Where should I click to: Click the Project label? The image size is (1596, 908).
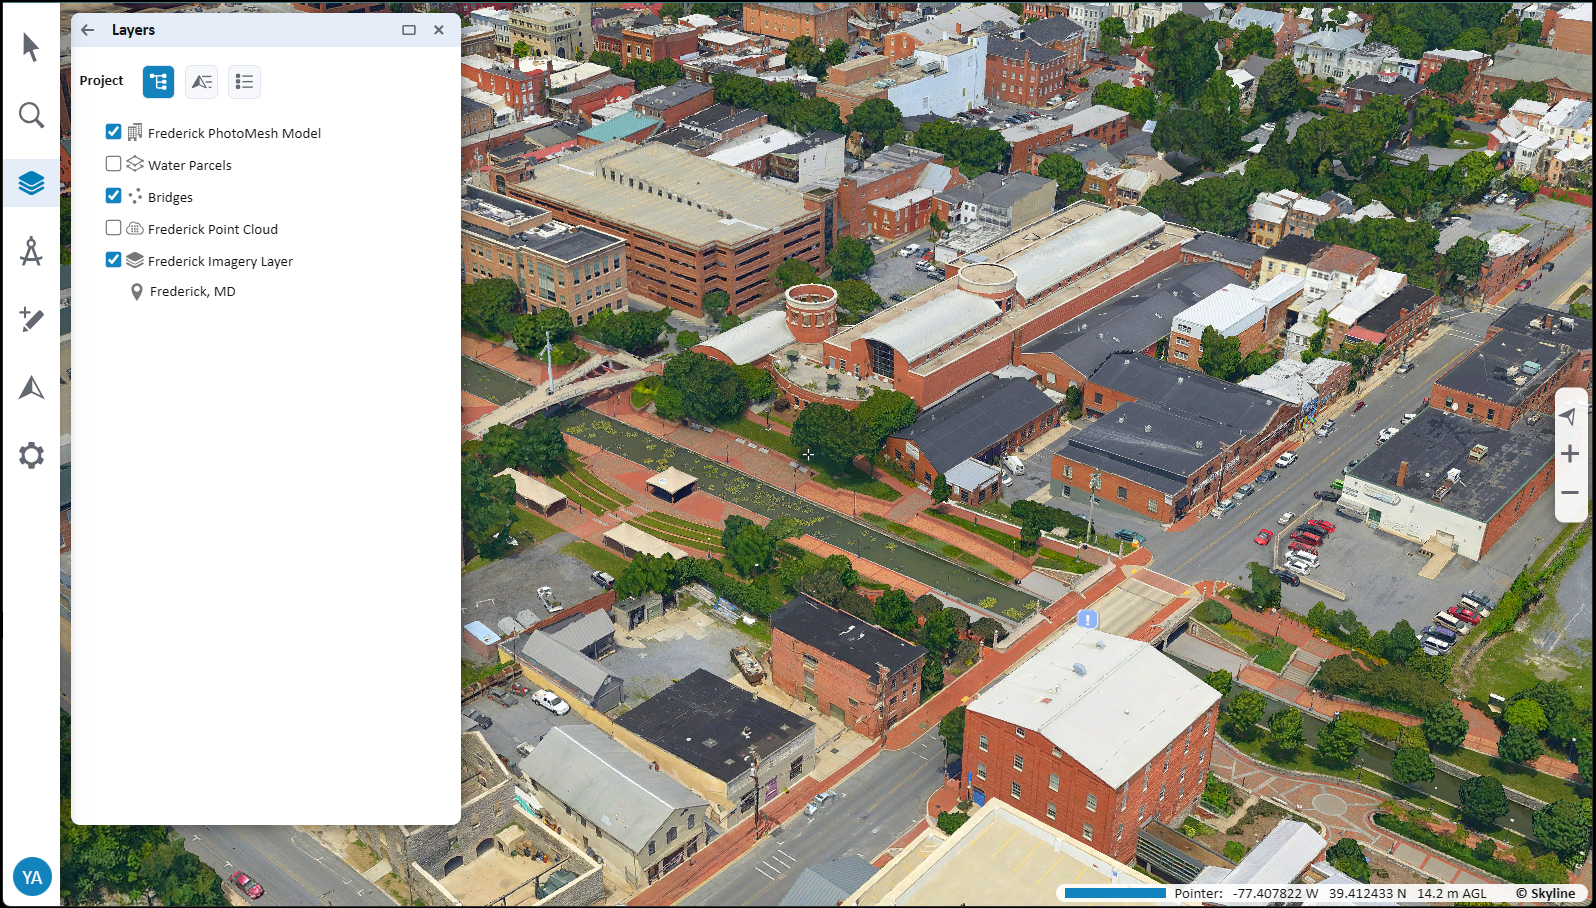(x=102, y=81)
